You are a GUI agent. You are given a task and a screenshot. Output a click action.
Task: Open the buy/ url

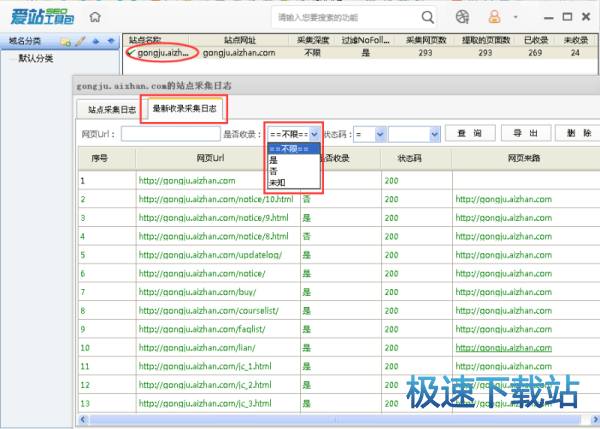pos(197,292)
